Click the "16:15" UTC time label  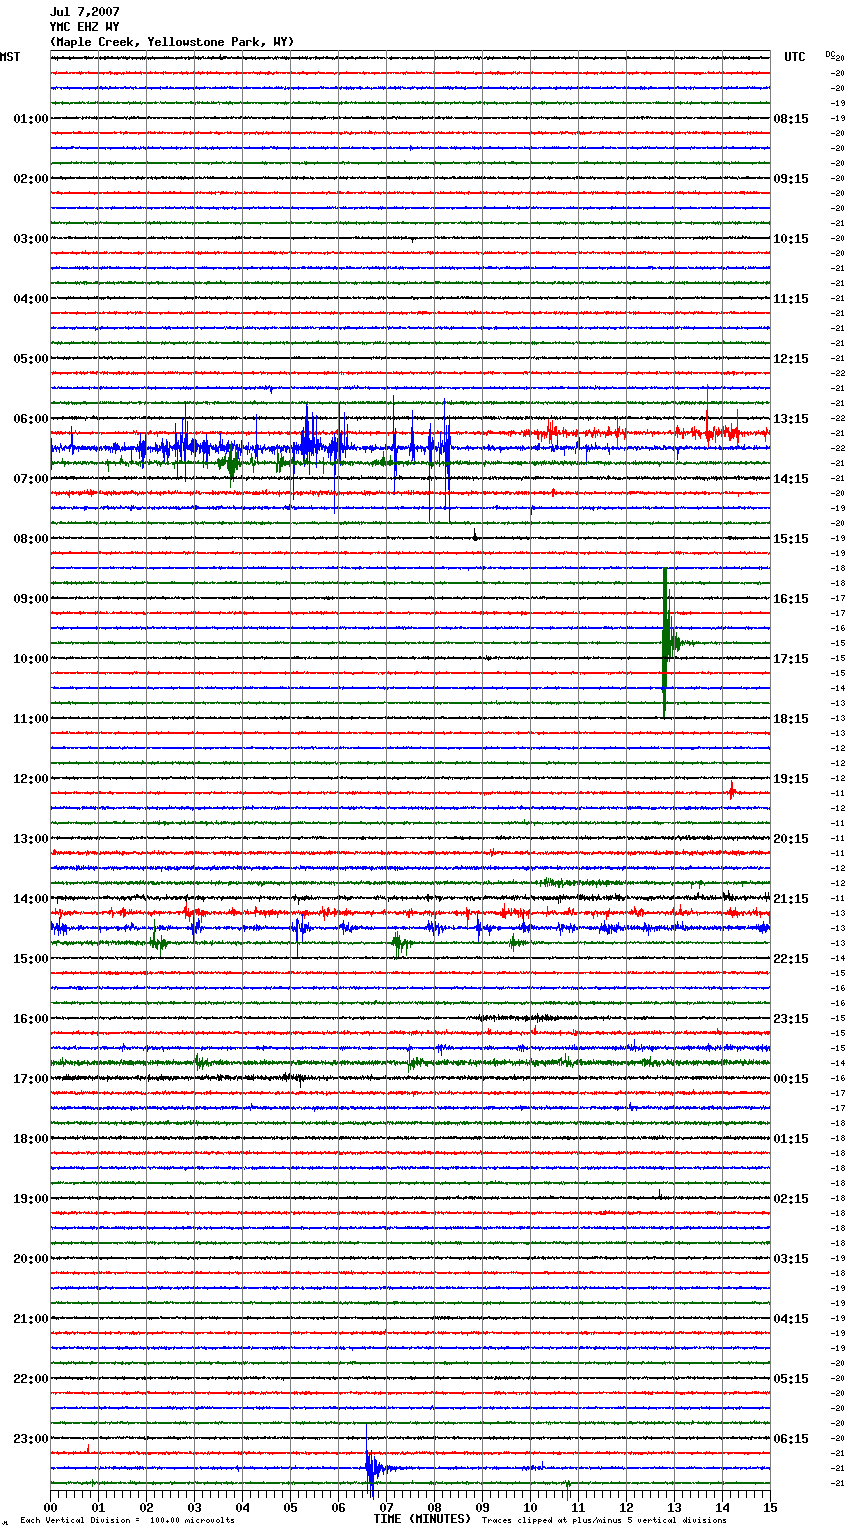tap(791, 599)
